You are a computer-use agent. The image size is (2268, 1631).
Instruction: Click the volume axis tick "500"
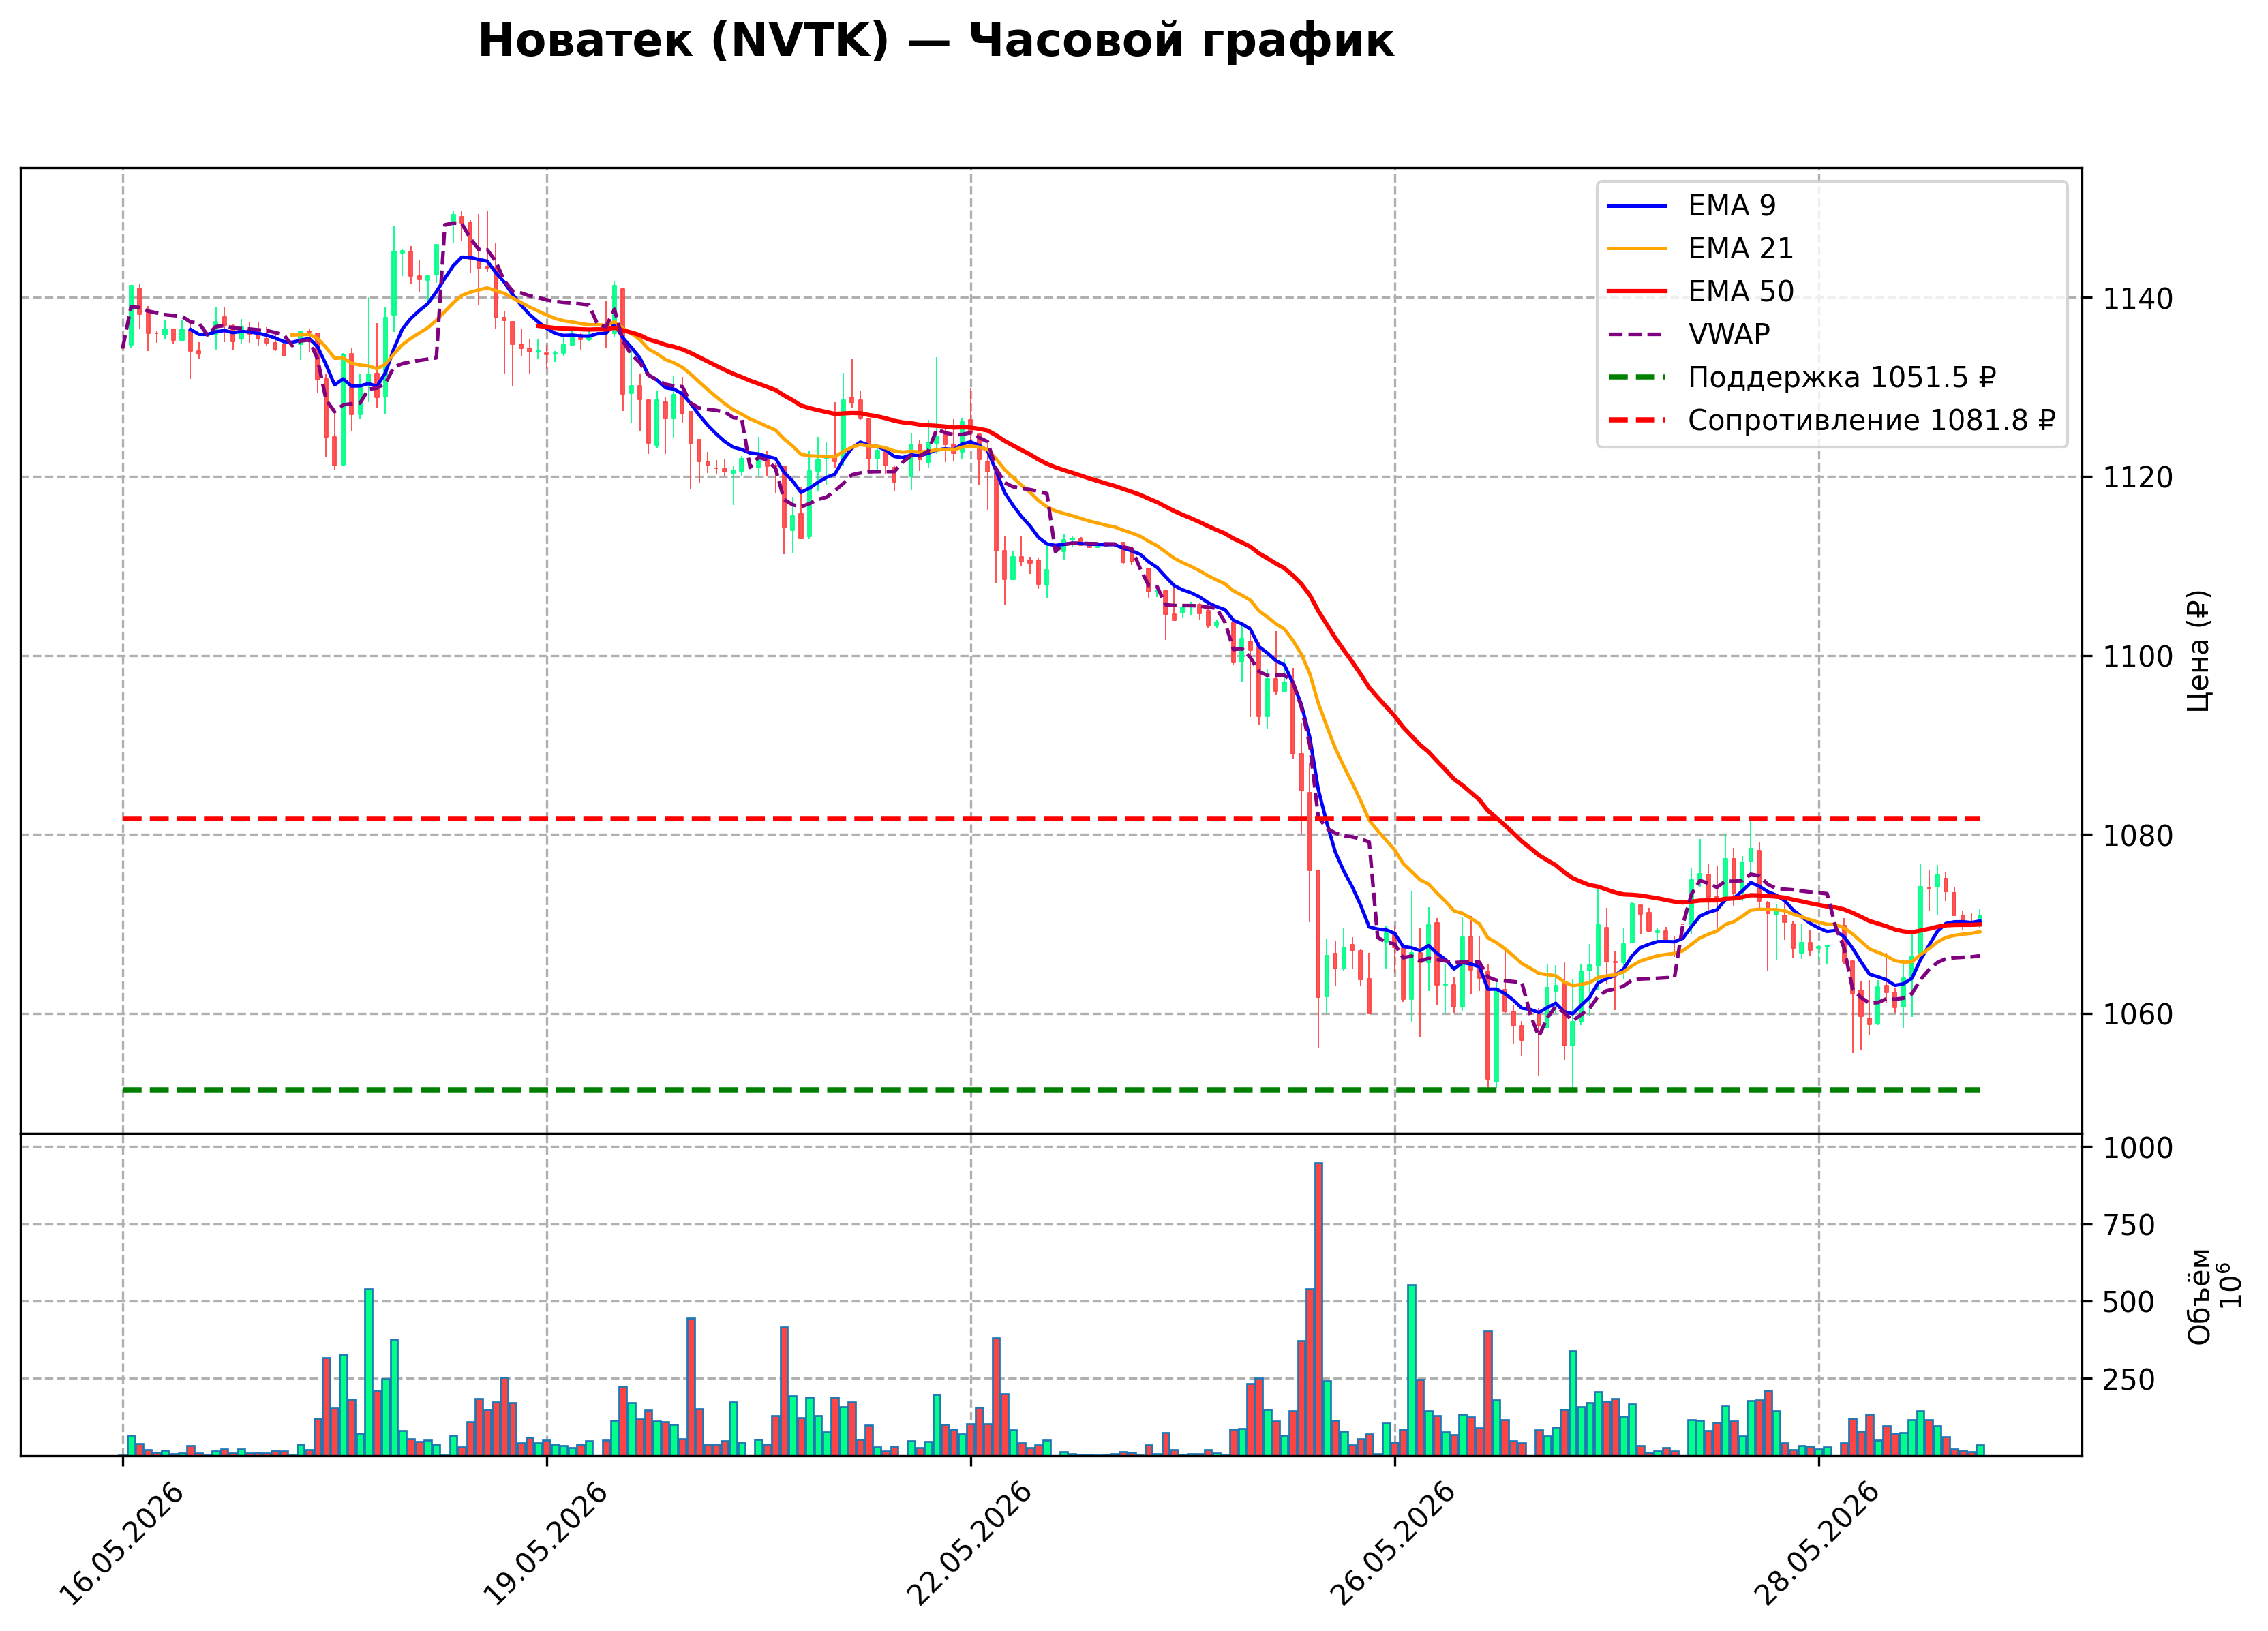(x=2129, y=1303)
